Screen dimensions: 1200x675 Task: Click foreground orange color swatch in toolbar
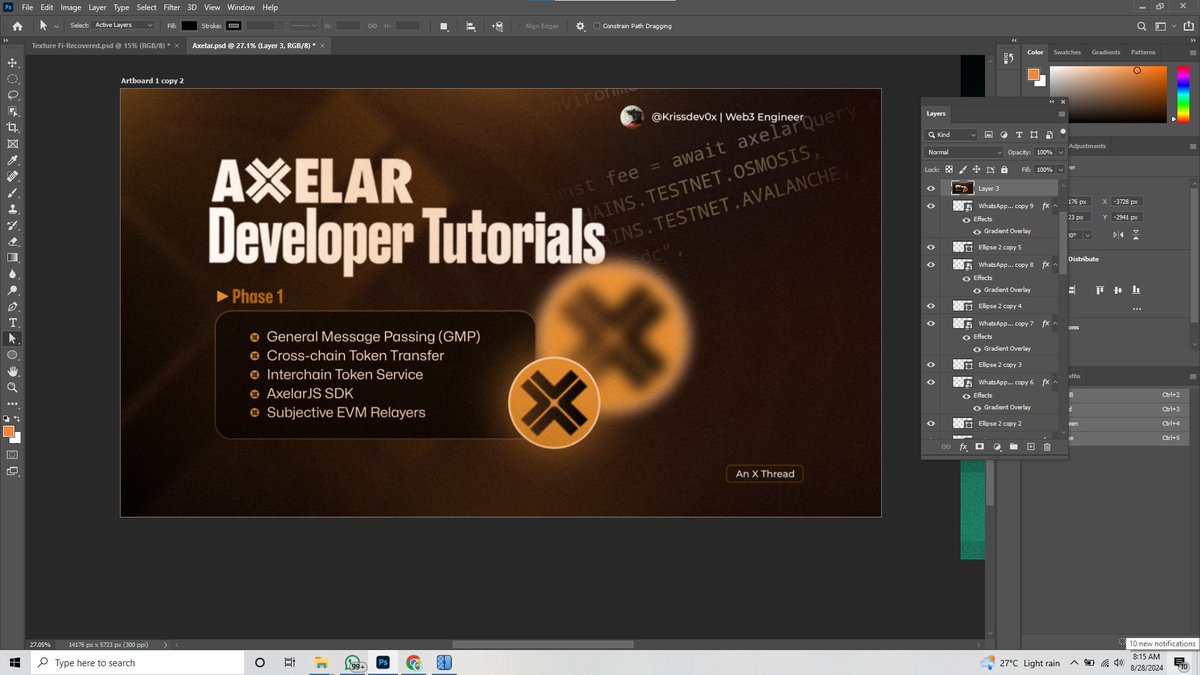click(9, 431)
